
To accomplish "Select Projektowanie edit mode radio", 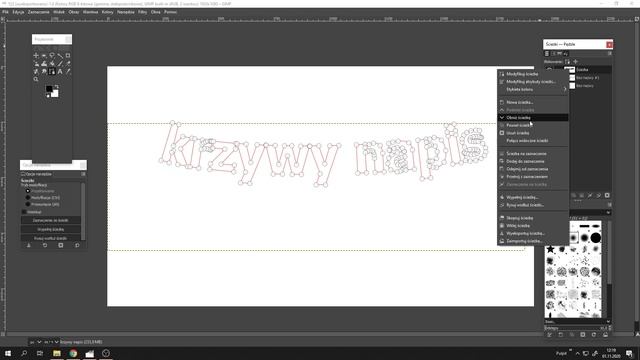I will [28, 191].
